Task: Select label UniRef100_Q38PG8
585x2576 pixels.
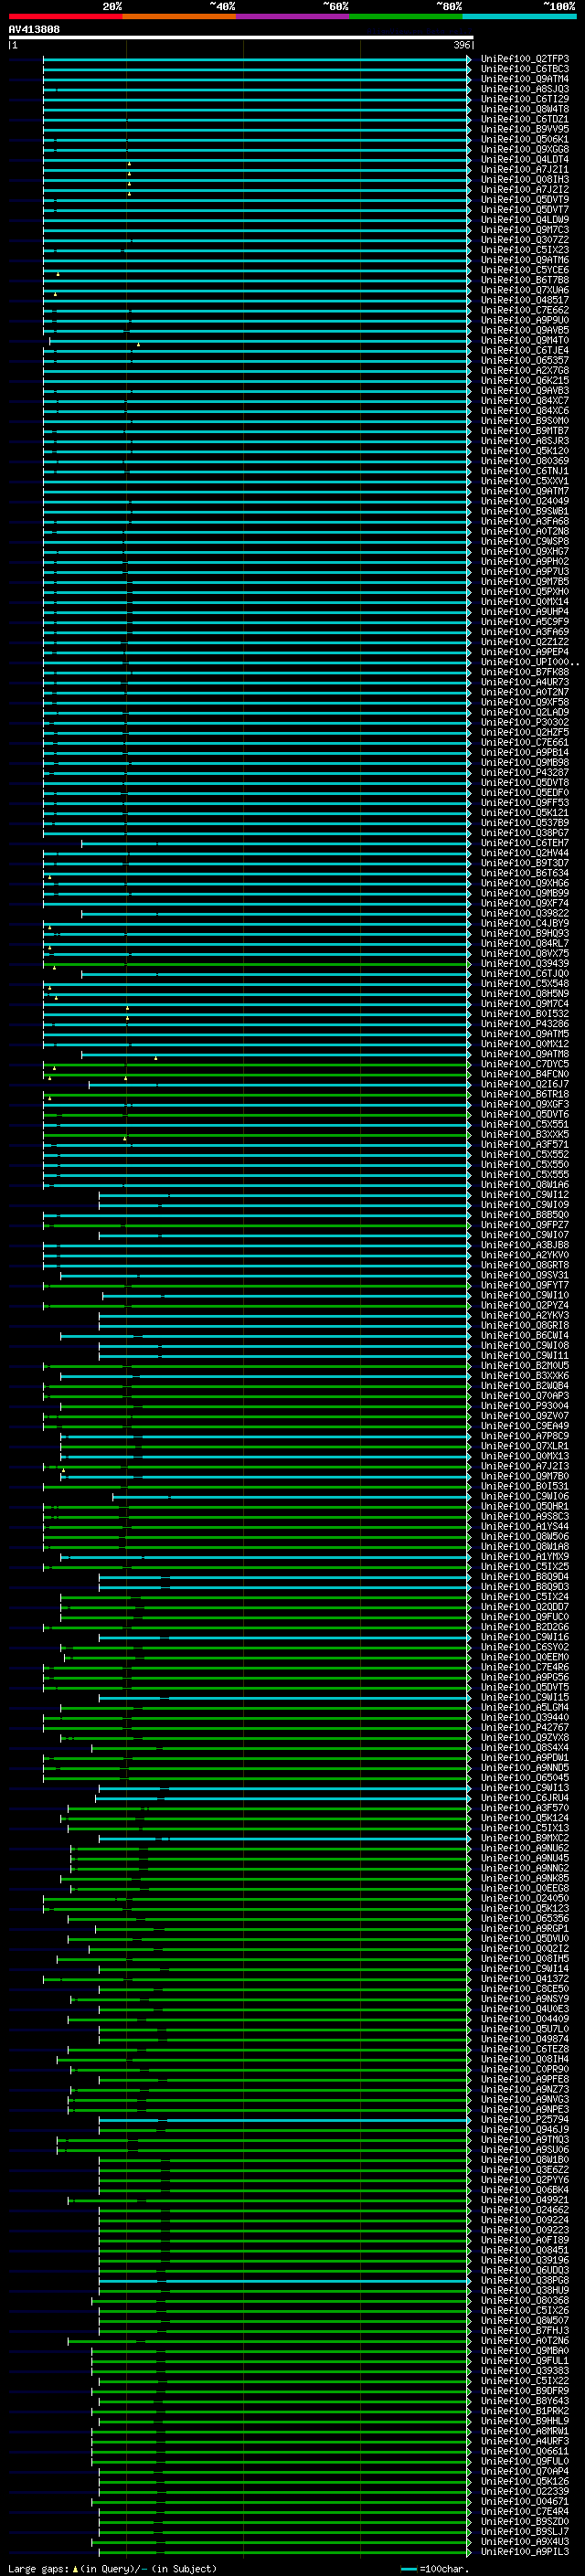Action: [x=525, y=2280]
